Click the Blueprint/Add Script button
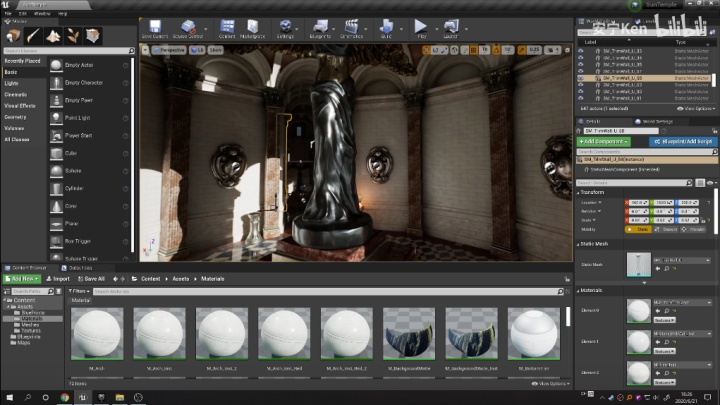This screenshot has height=405, width=720. (x=683, y=141)
